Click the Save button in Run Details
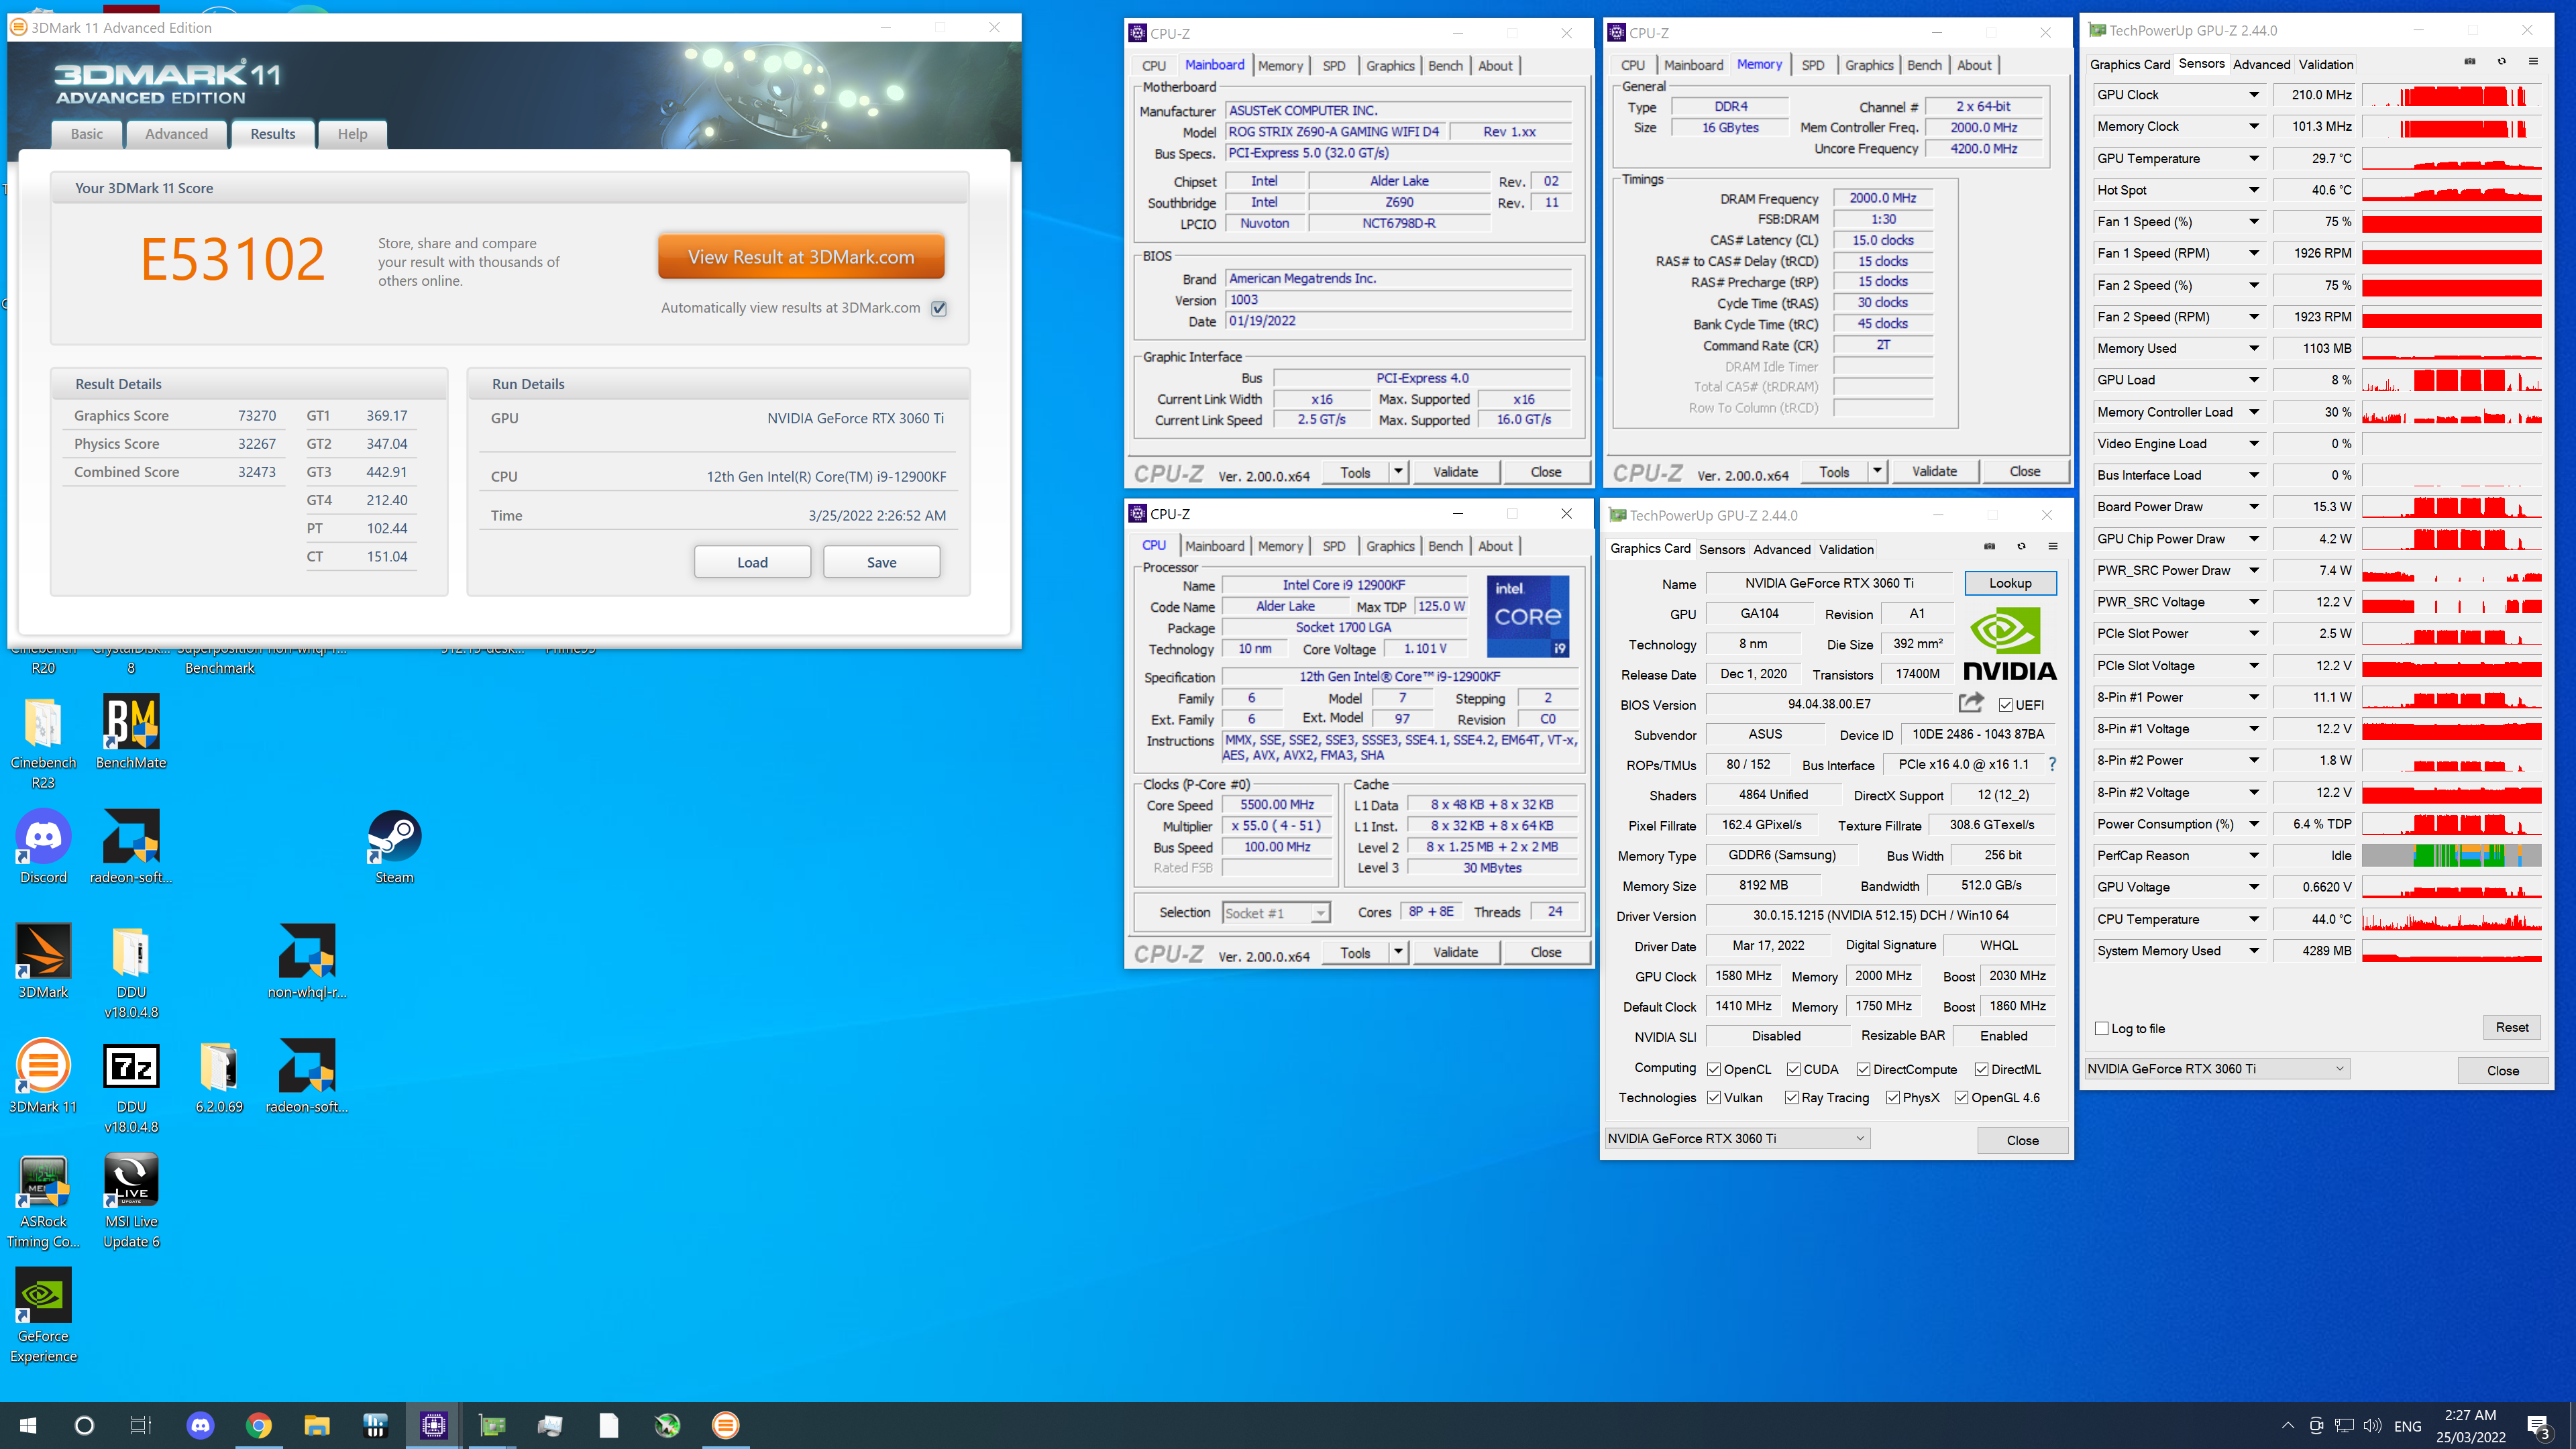2576x1449 pixels. point(881,563)
